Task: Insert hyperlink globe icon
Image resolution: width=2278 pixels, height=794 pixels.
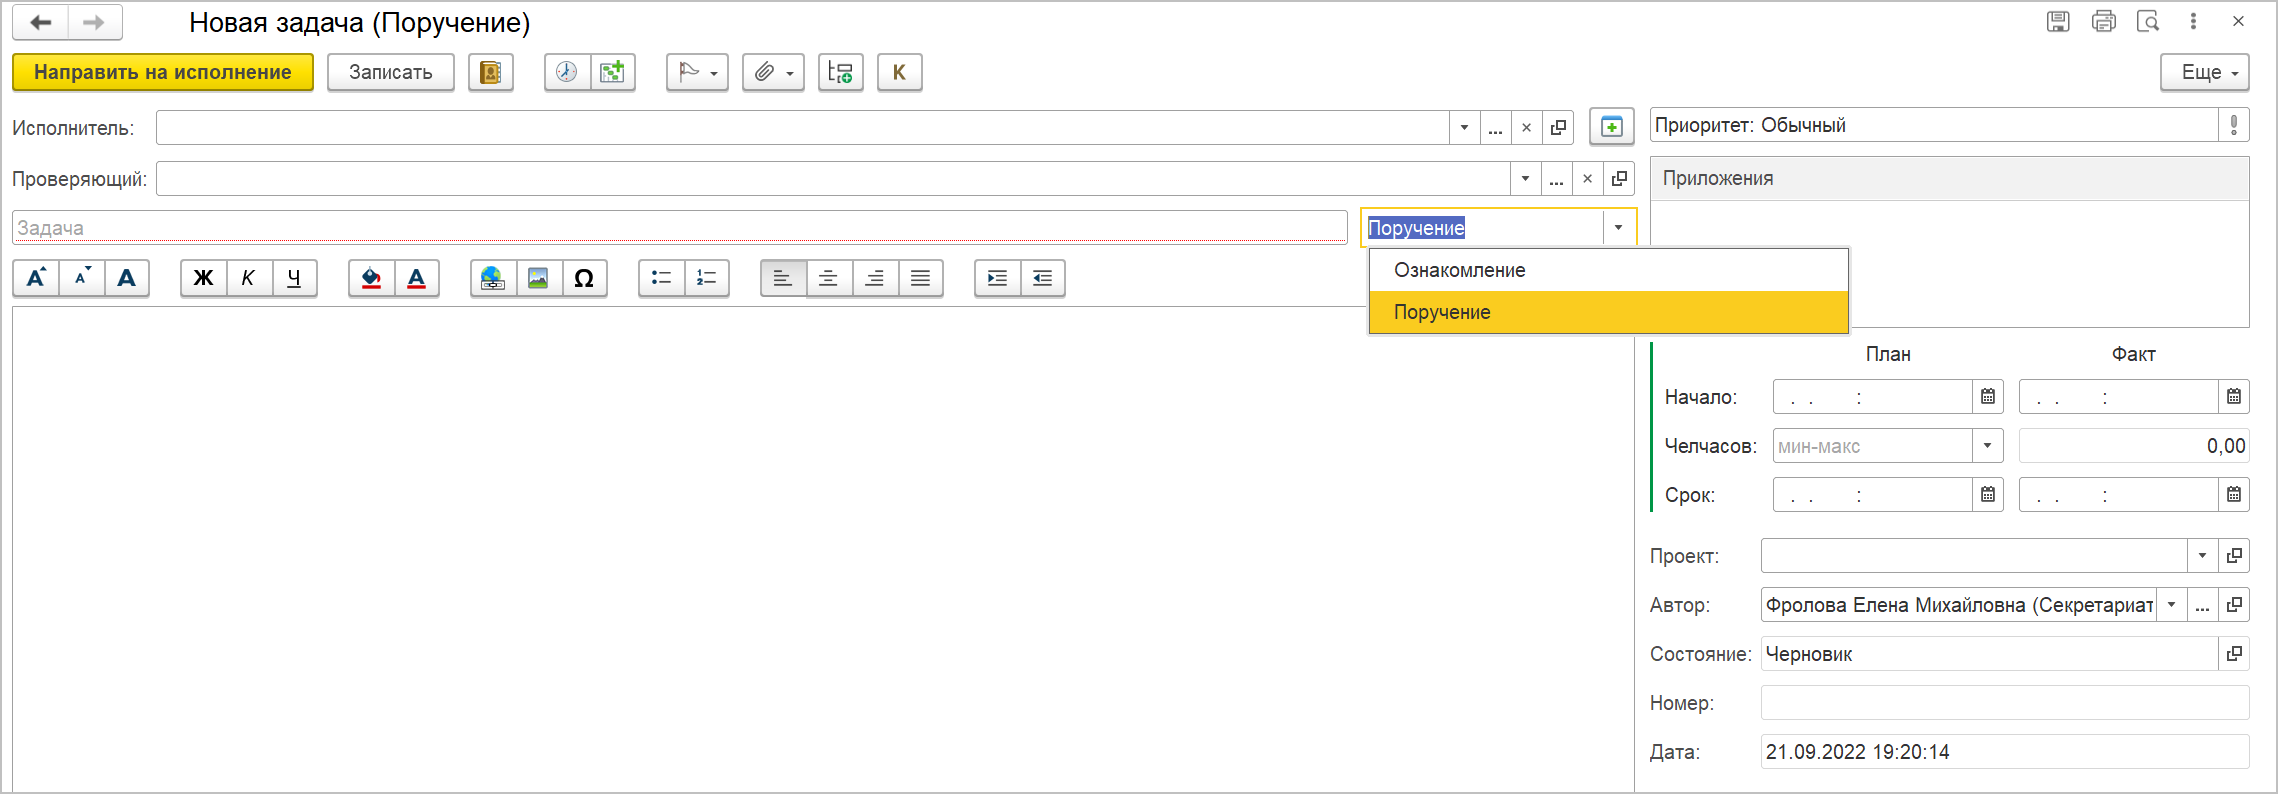Action: coord(493,277)
